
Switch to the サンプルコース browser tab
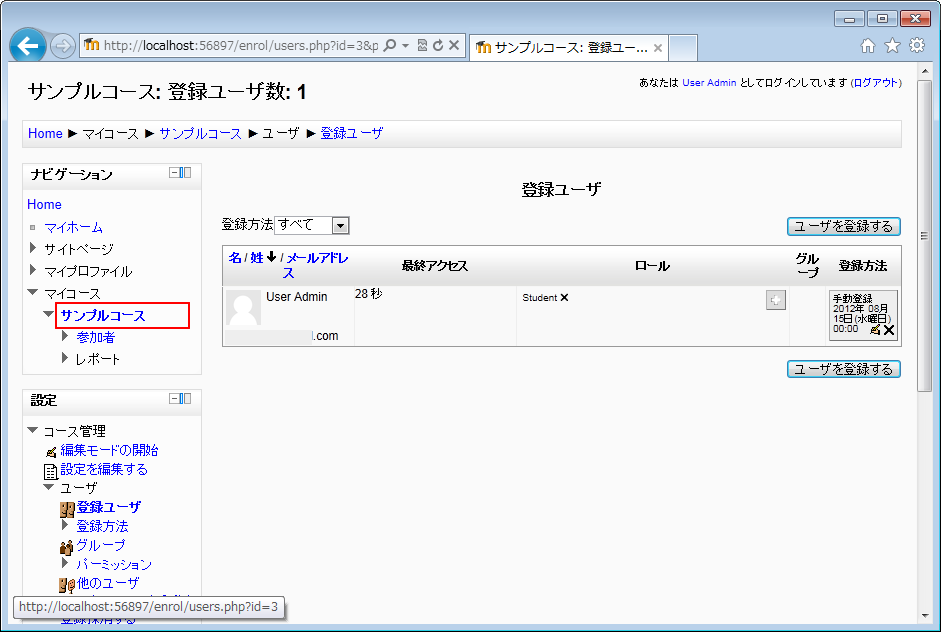click(565, 47)
